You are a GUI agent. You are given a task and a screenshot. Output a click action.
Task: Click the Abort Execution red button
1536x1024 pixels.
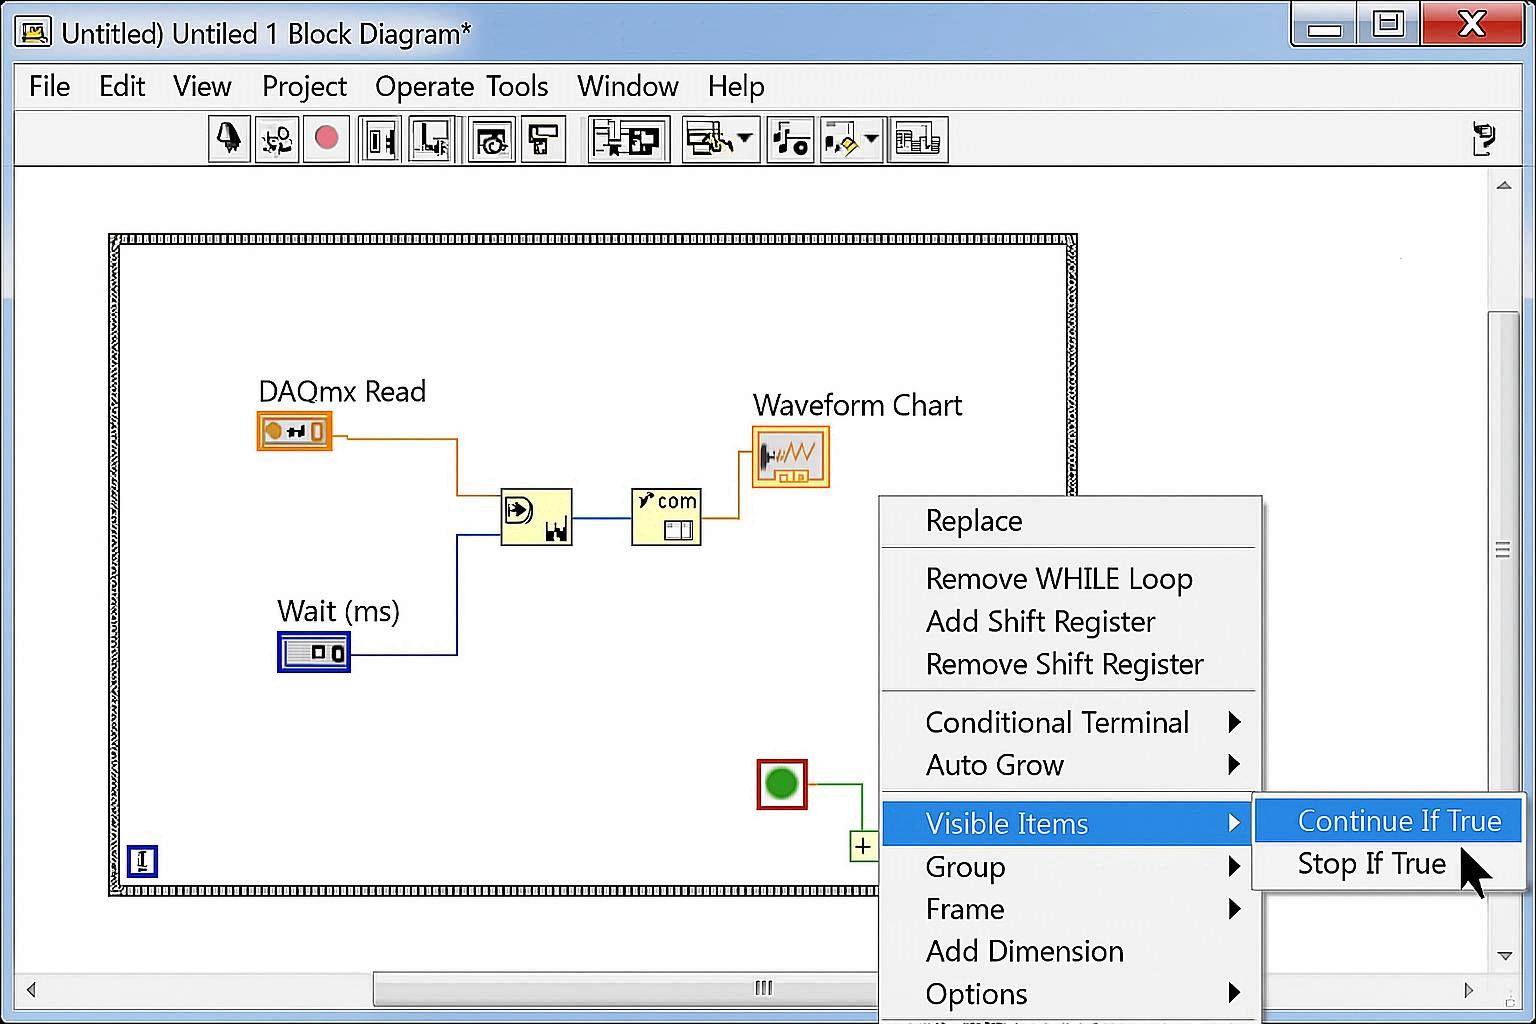[x=326, y=139]
